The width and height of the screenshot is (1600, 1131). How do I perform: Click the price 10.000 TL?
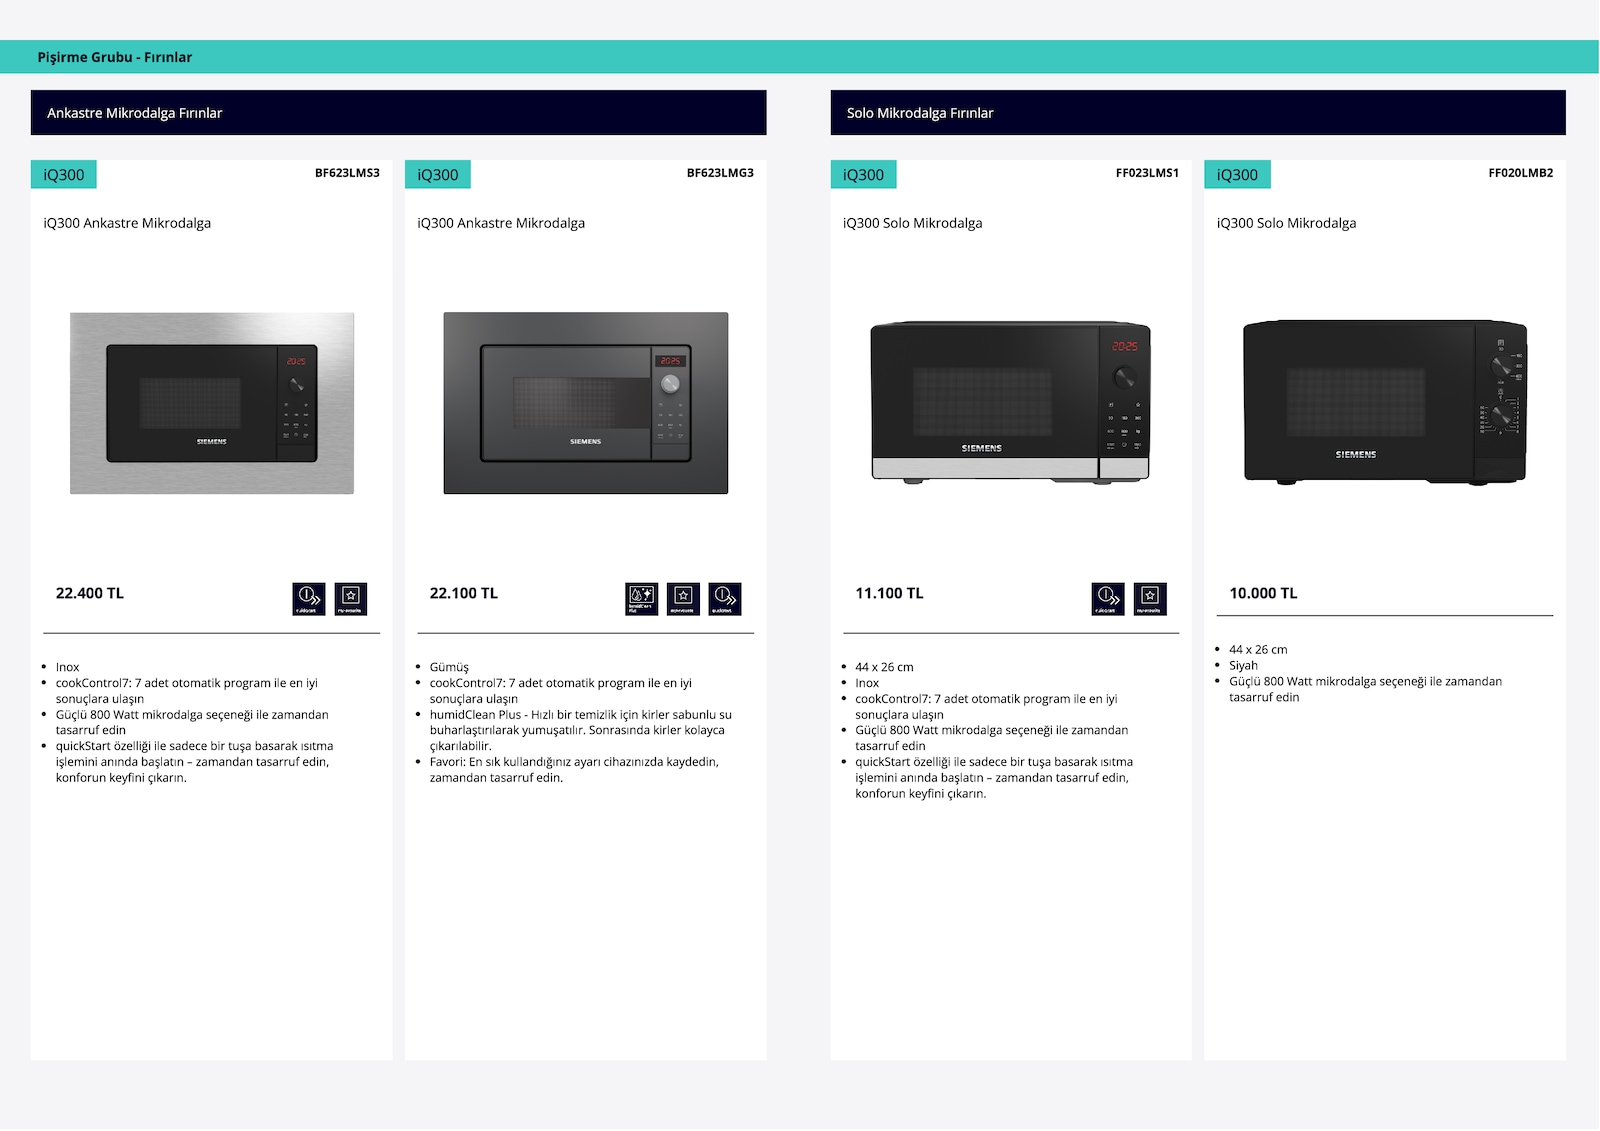coord(1263,593)
